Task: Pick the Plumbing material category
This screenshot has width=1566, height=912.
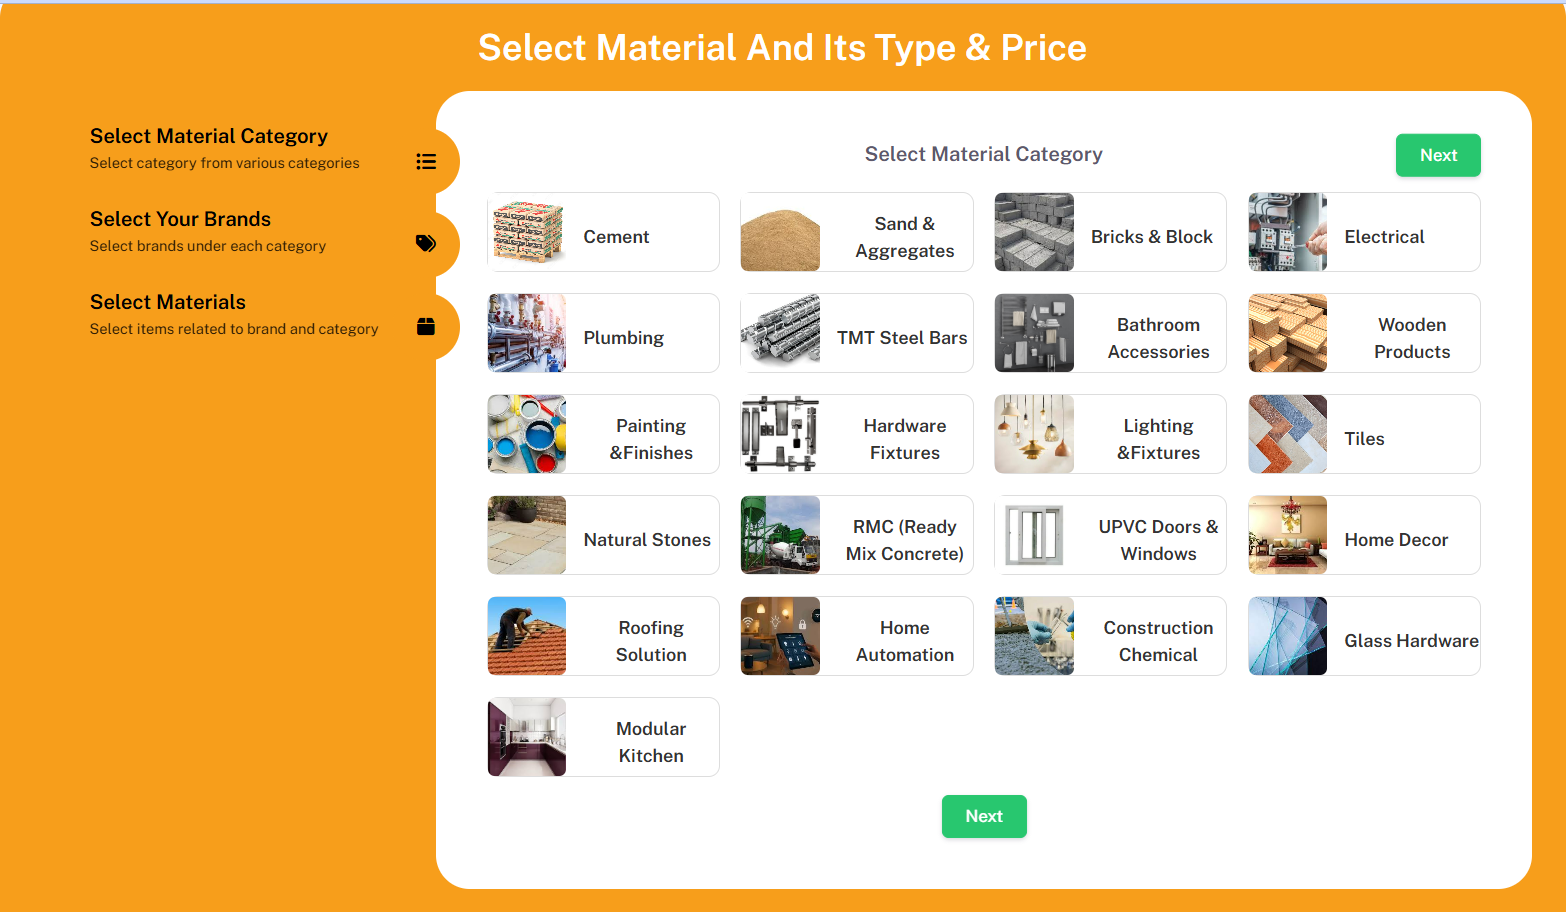Action: point(603,333)
